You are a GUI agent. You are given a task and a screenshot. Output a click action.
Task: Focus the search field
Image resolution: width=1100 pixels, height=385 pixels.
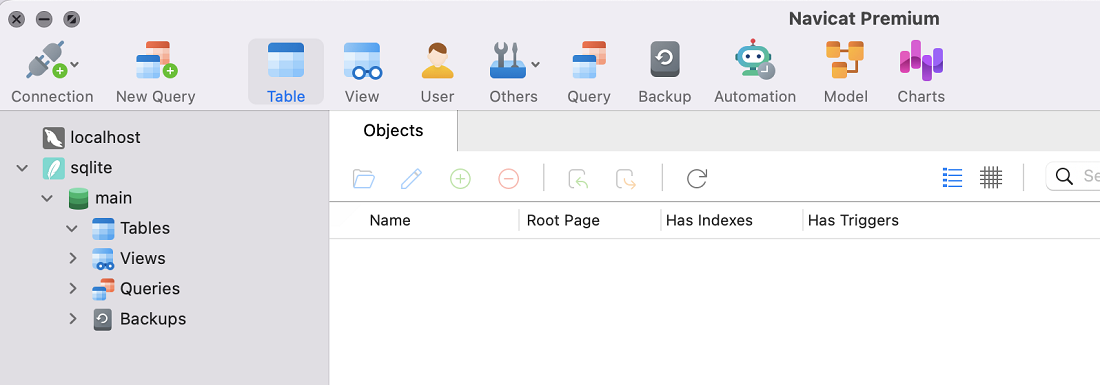click(x=1073, y=176)
